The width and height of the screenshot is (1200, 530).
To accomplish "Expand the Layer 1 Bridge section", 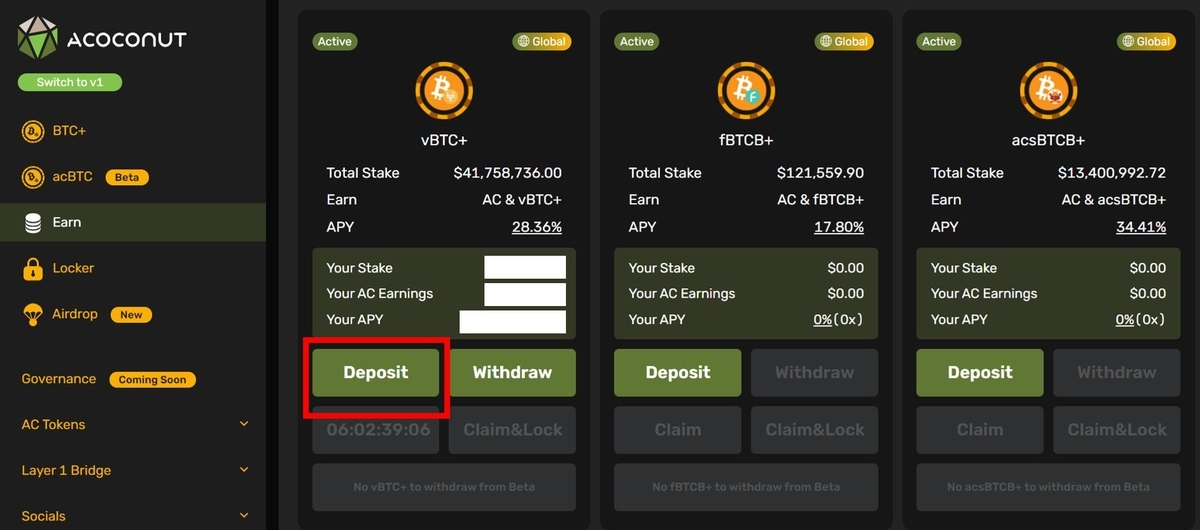I will pyautogui.click(x=133, y=470).
